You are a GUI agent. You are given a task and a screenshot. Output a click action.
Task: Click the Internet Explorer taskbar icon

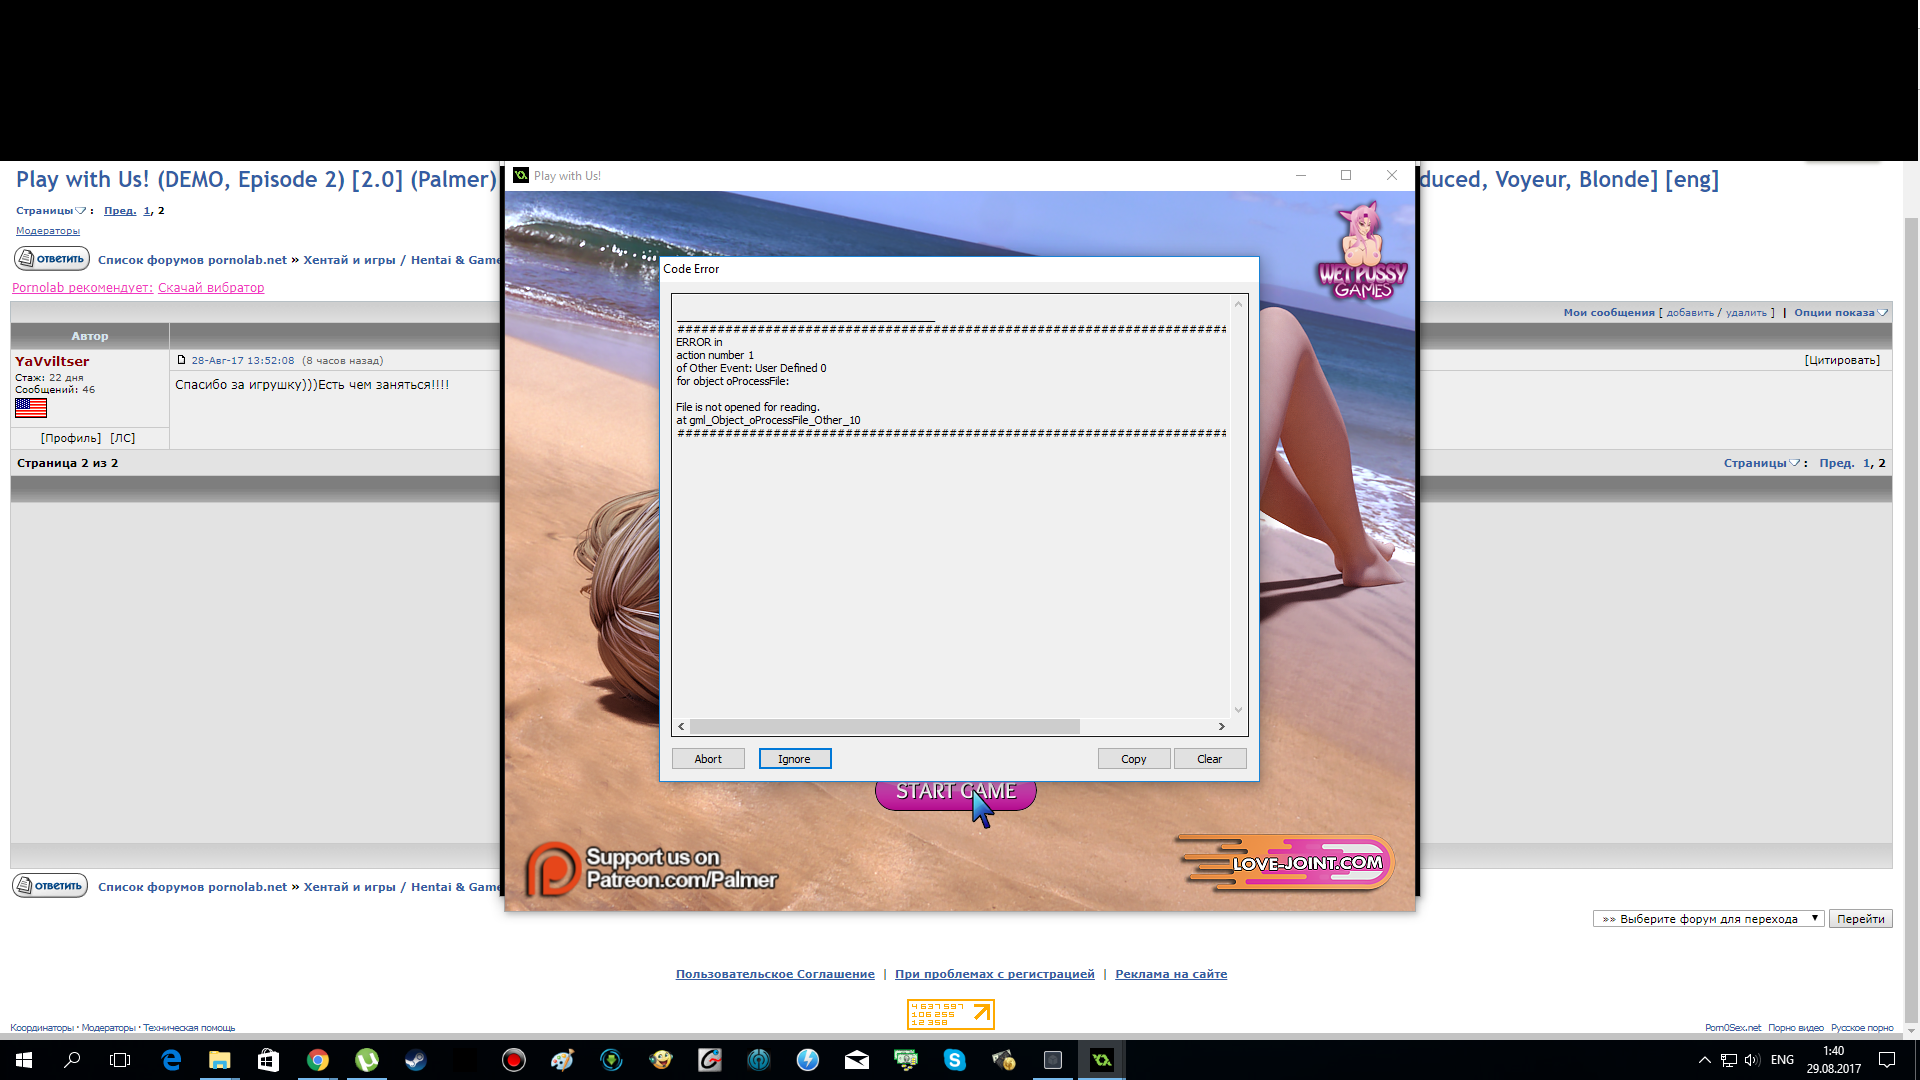(x=169, y=1059)
